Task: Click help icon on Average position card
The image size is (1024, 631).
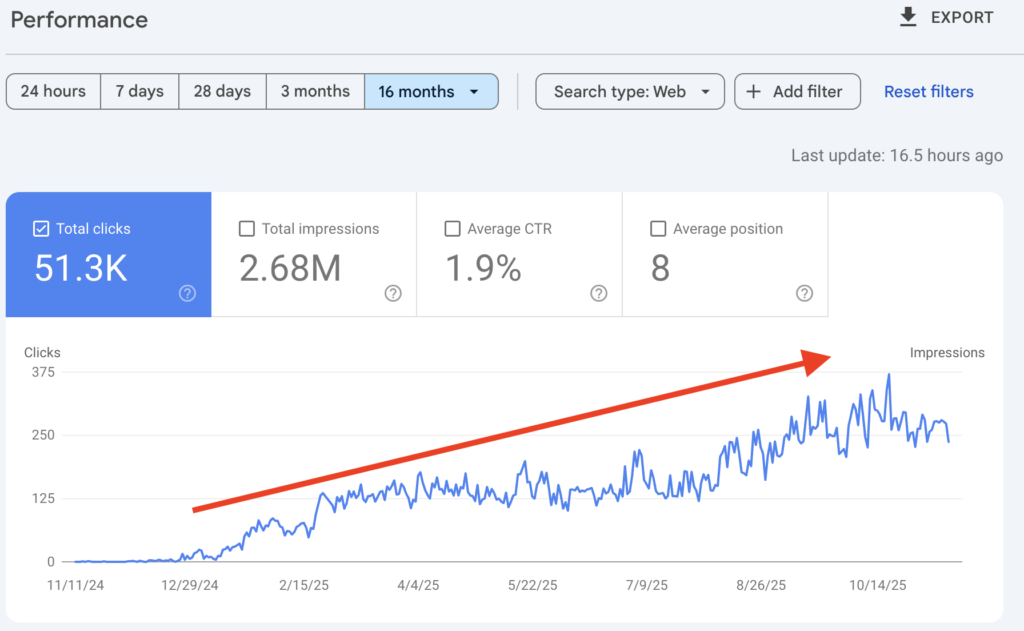Action: (804, 293)
